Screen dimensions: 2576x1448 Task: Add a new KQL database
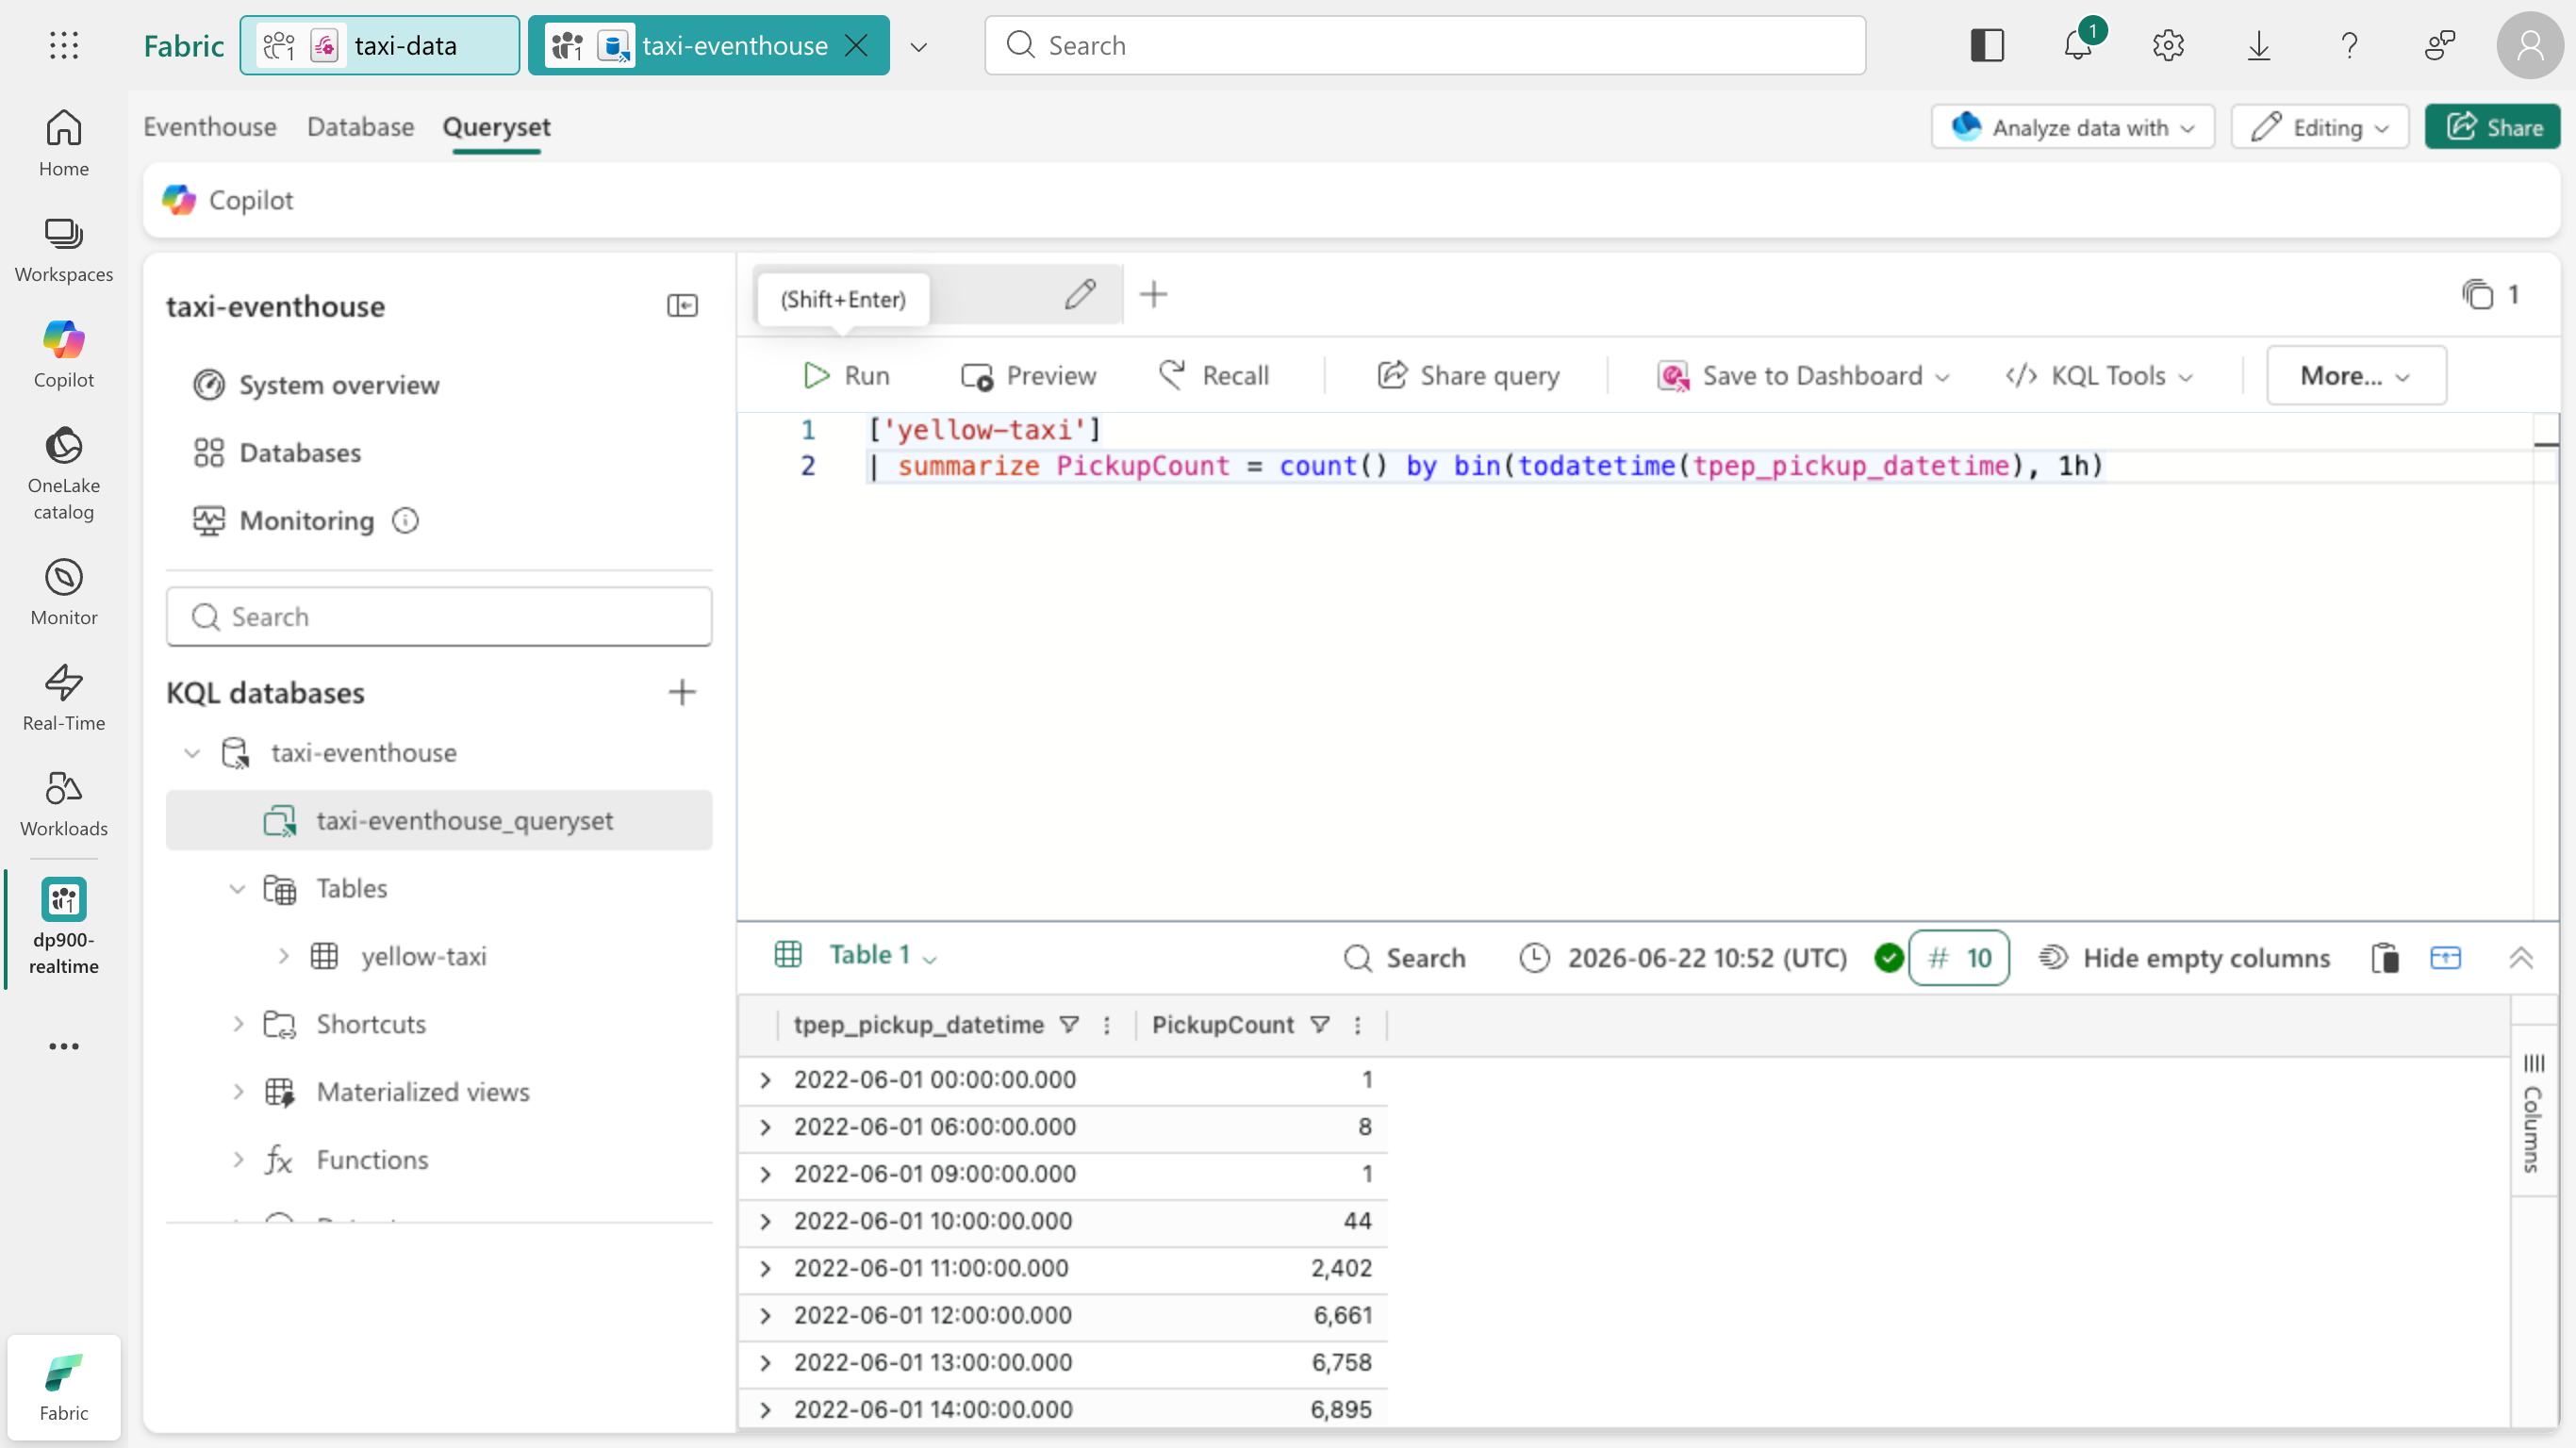682,692
